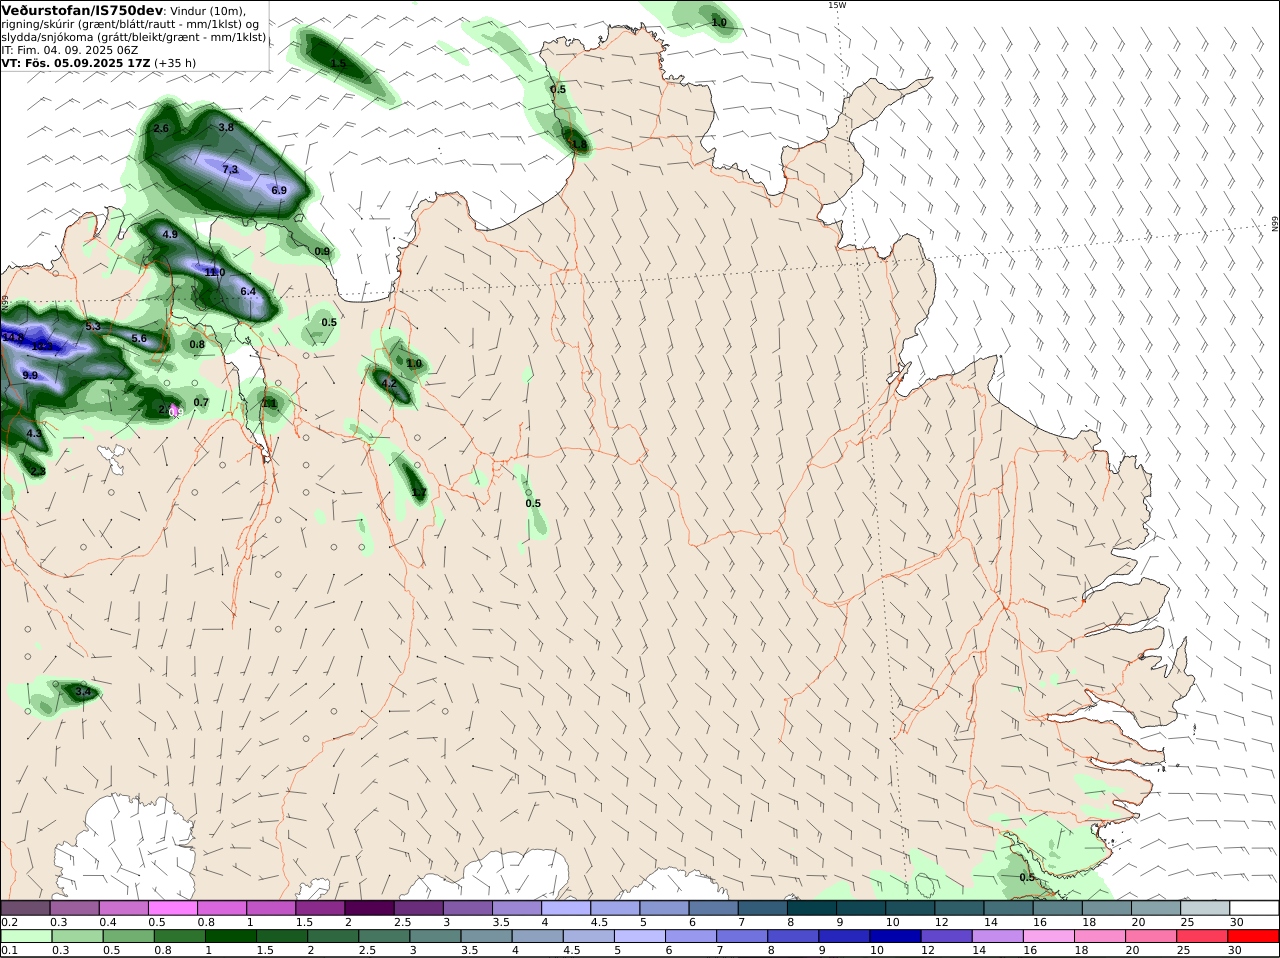Click the initial time 'IT: Fim. 04. 09. 2025 06Z'

[70, 49]
